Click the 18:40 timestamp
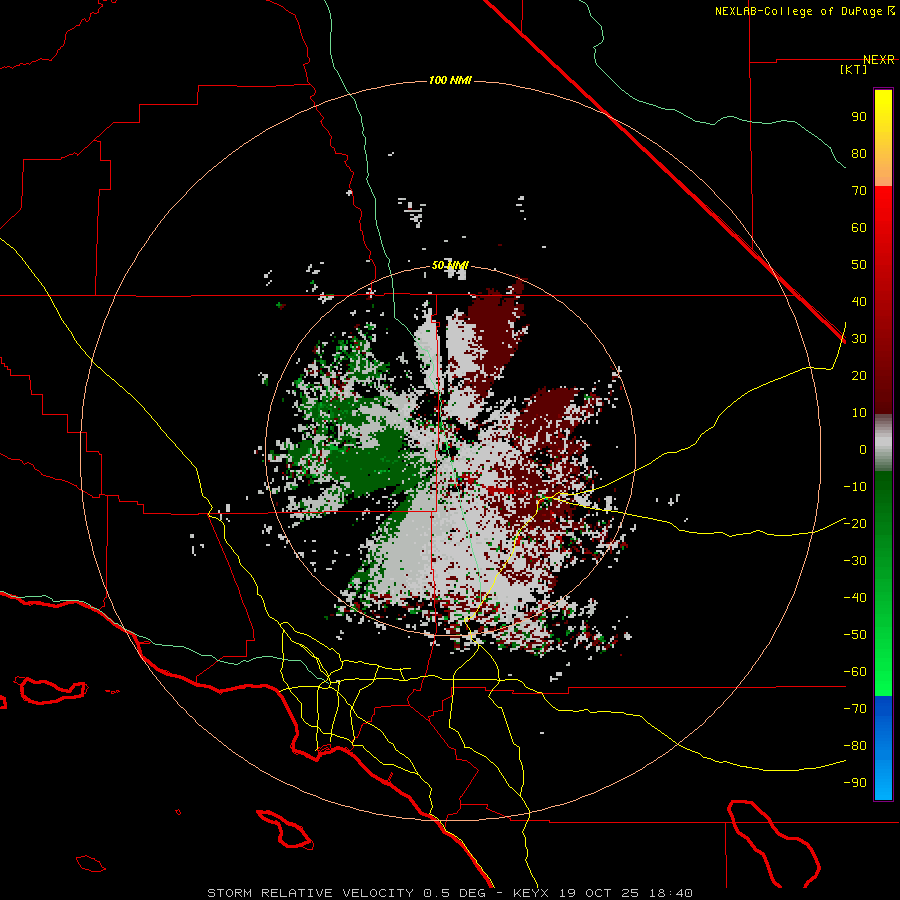This screenshot has height=900, width=900. coord(671,893)
